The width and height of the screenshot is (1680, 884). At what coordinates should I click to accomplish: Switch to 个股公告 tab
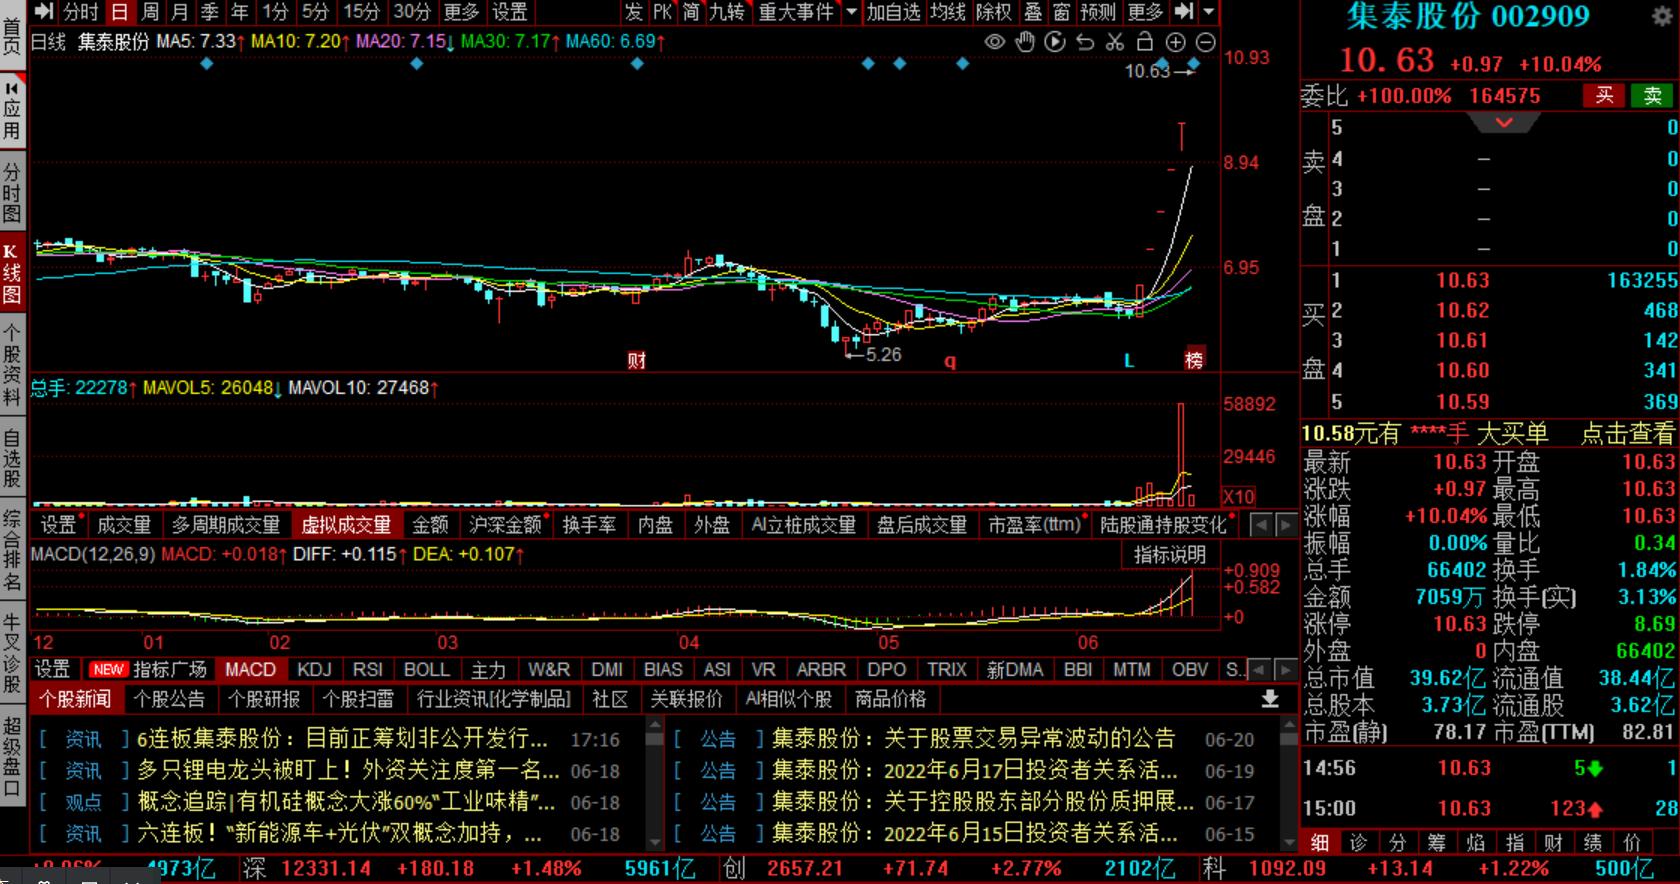(x=169, y=699)
